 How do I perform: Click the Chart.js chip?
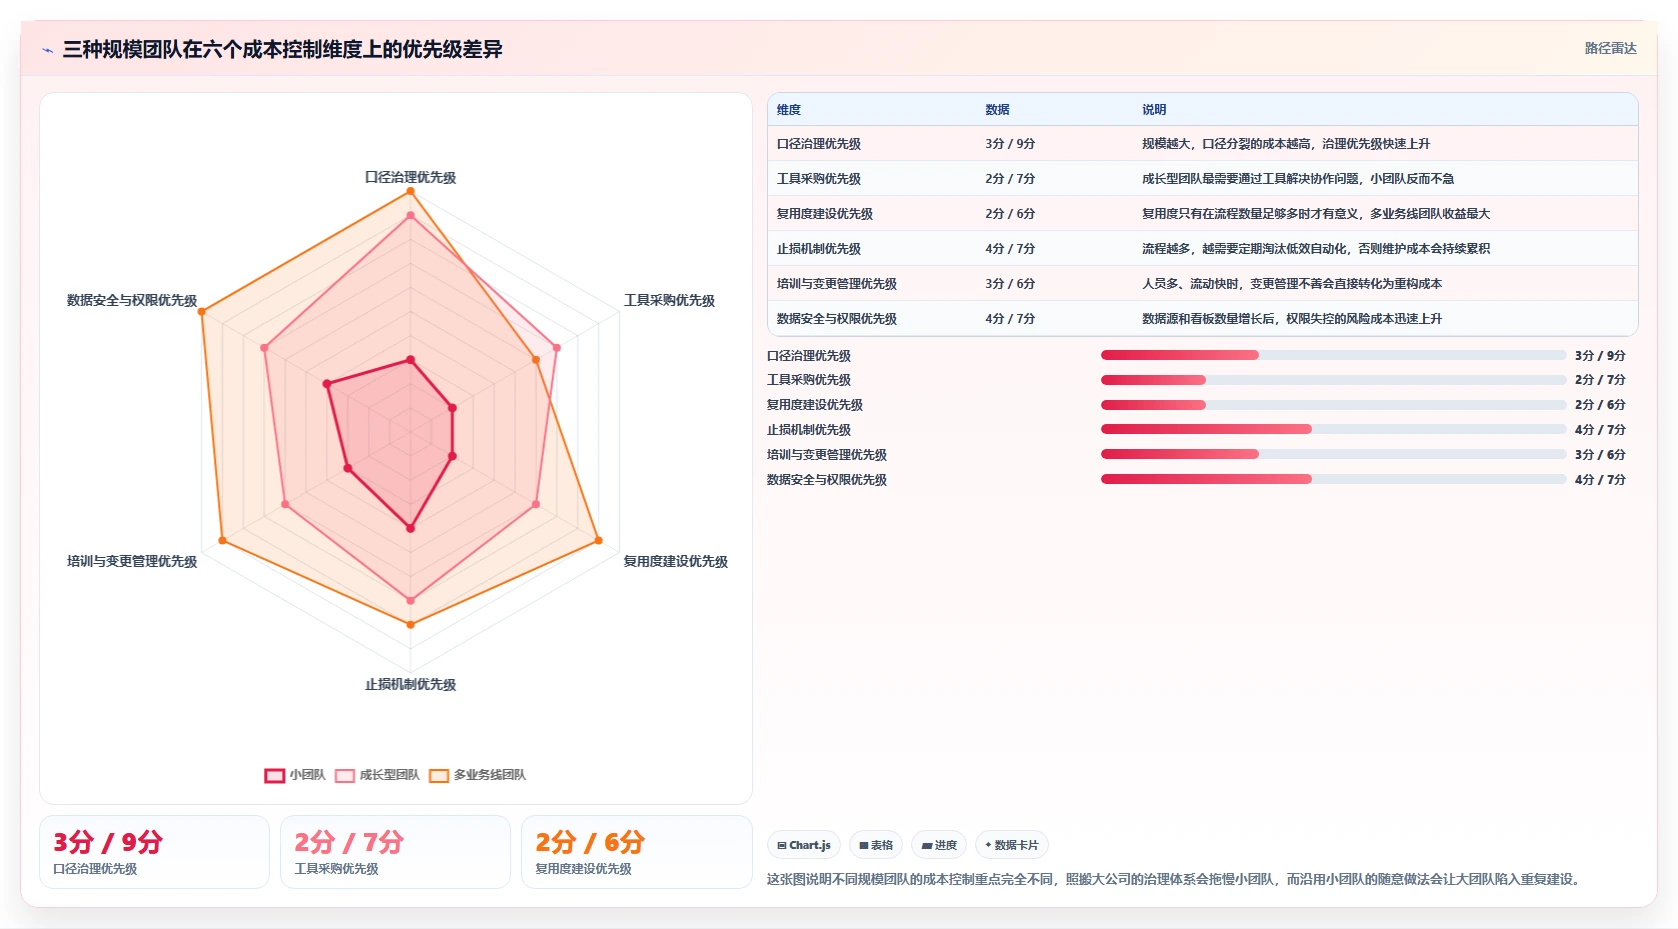pyautogui.click(x=804, y=845)
